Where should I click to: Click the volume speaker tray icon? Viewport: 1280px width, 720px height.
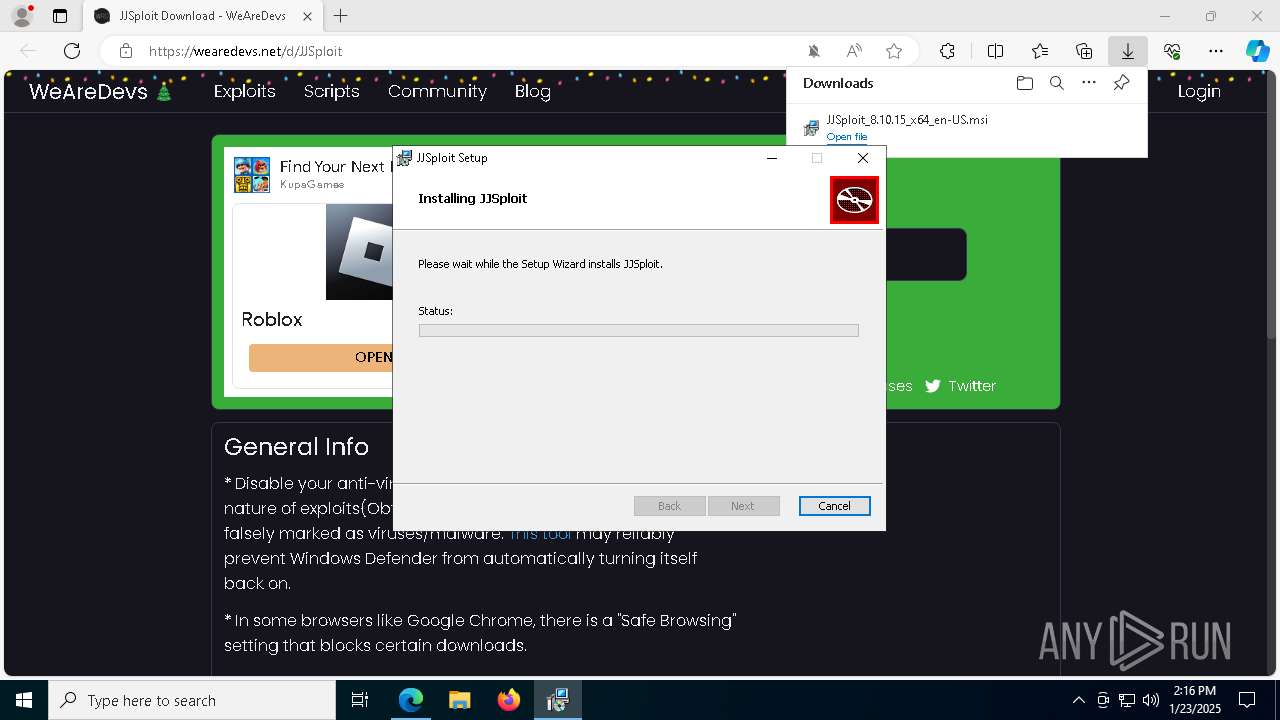[x=1150, y=700]
